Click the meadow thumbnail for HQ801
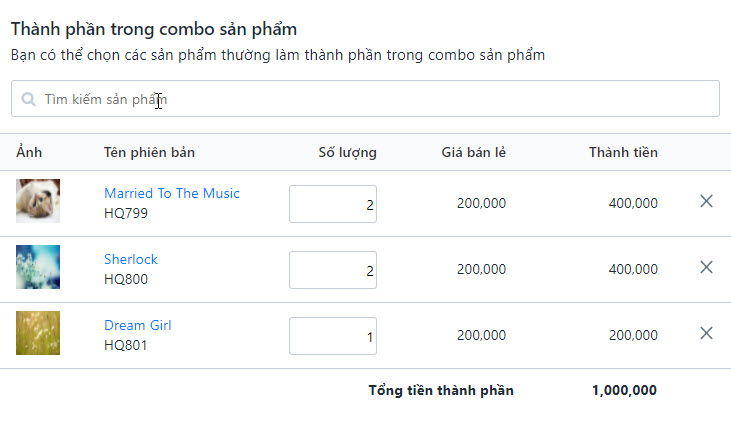This screenshot has width=731, height=423. point(38,333)
